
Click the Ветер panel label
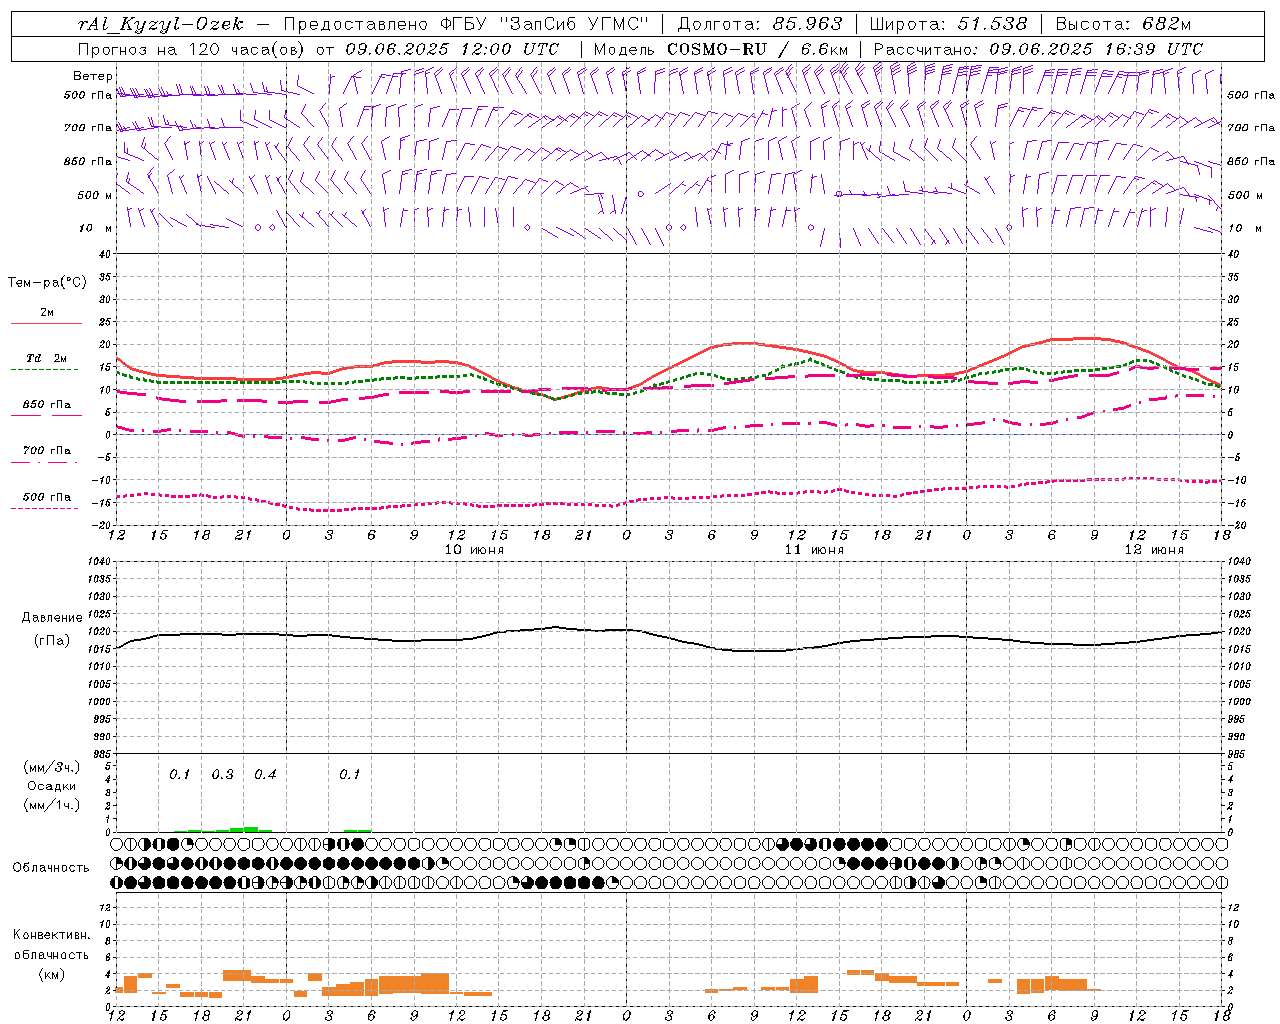pos(93,76)
